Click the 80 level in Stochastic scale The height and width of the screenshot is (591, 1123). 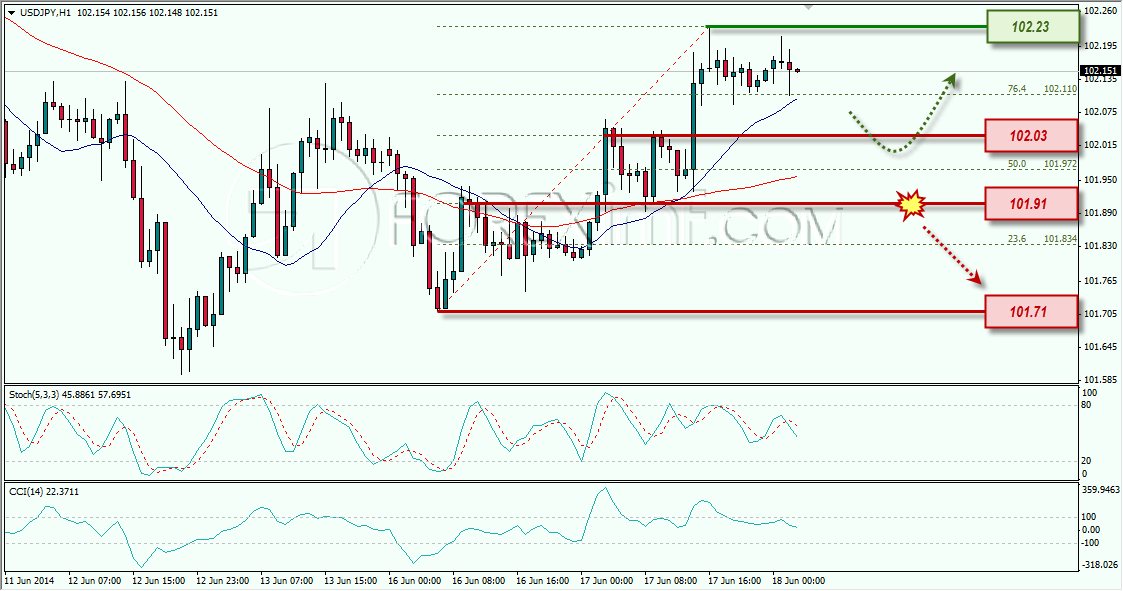pyautogui.click(x=1086, y=405)
